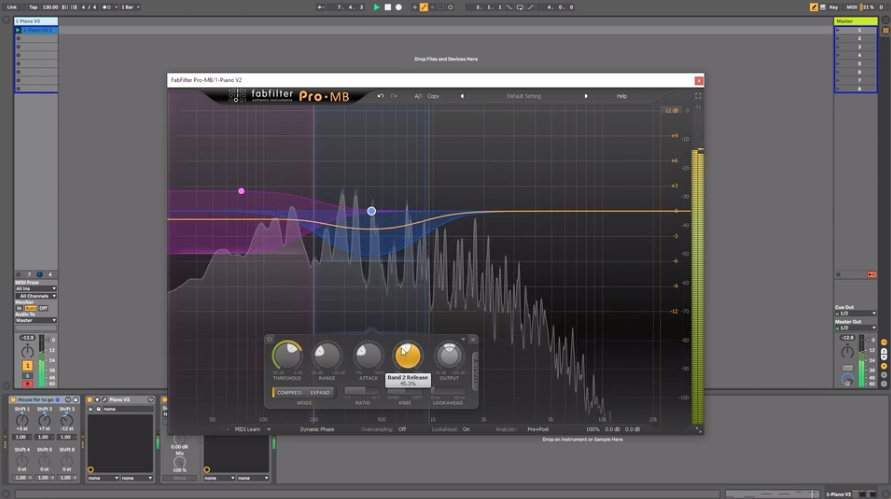Select EXPAND mode
891x499 pixels.
click(x=320, y=393)
